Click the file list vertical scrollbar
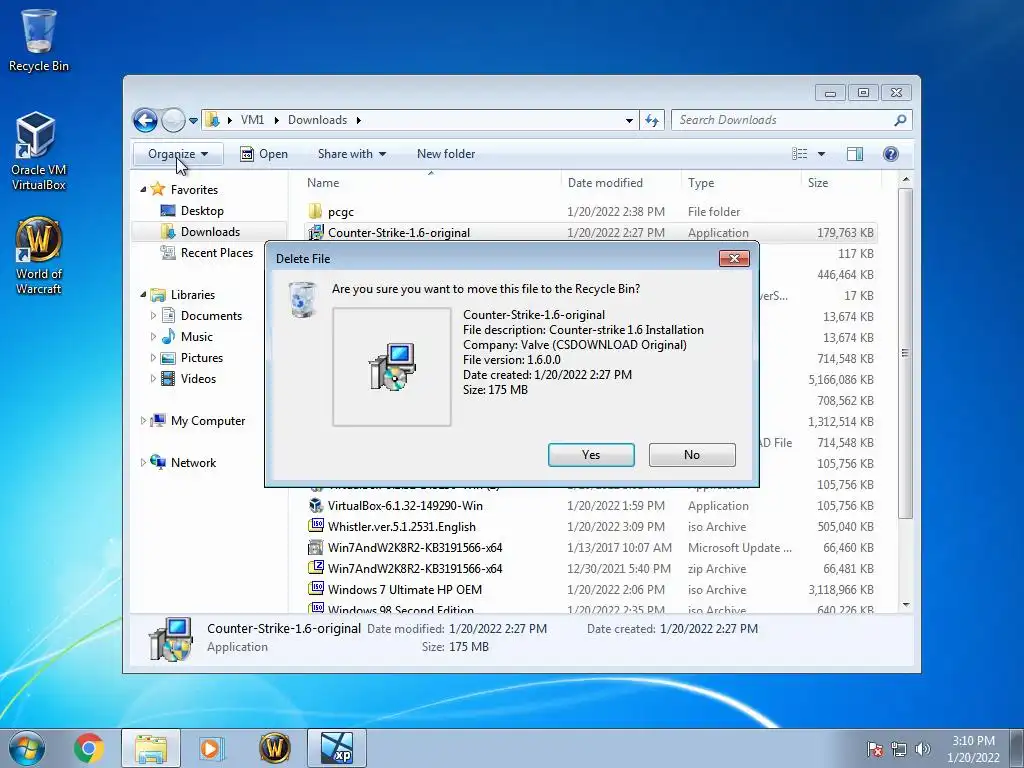This screenshot has height=768, width=1024. tap(905, 353)
